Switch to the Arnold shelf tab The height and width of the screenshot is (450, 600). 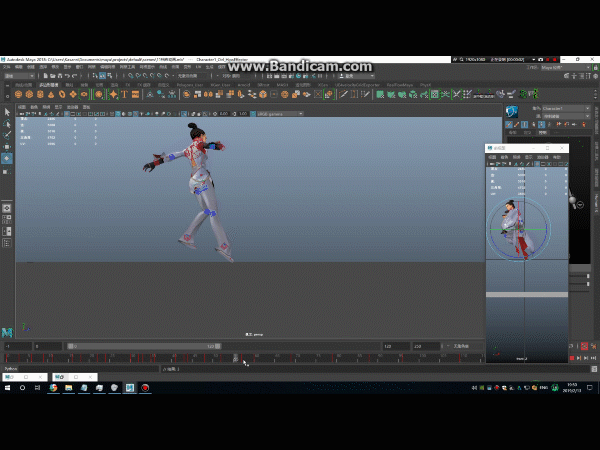243,85
